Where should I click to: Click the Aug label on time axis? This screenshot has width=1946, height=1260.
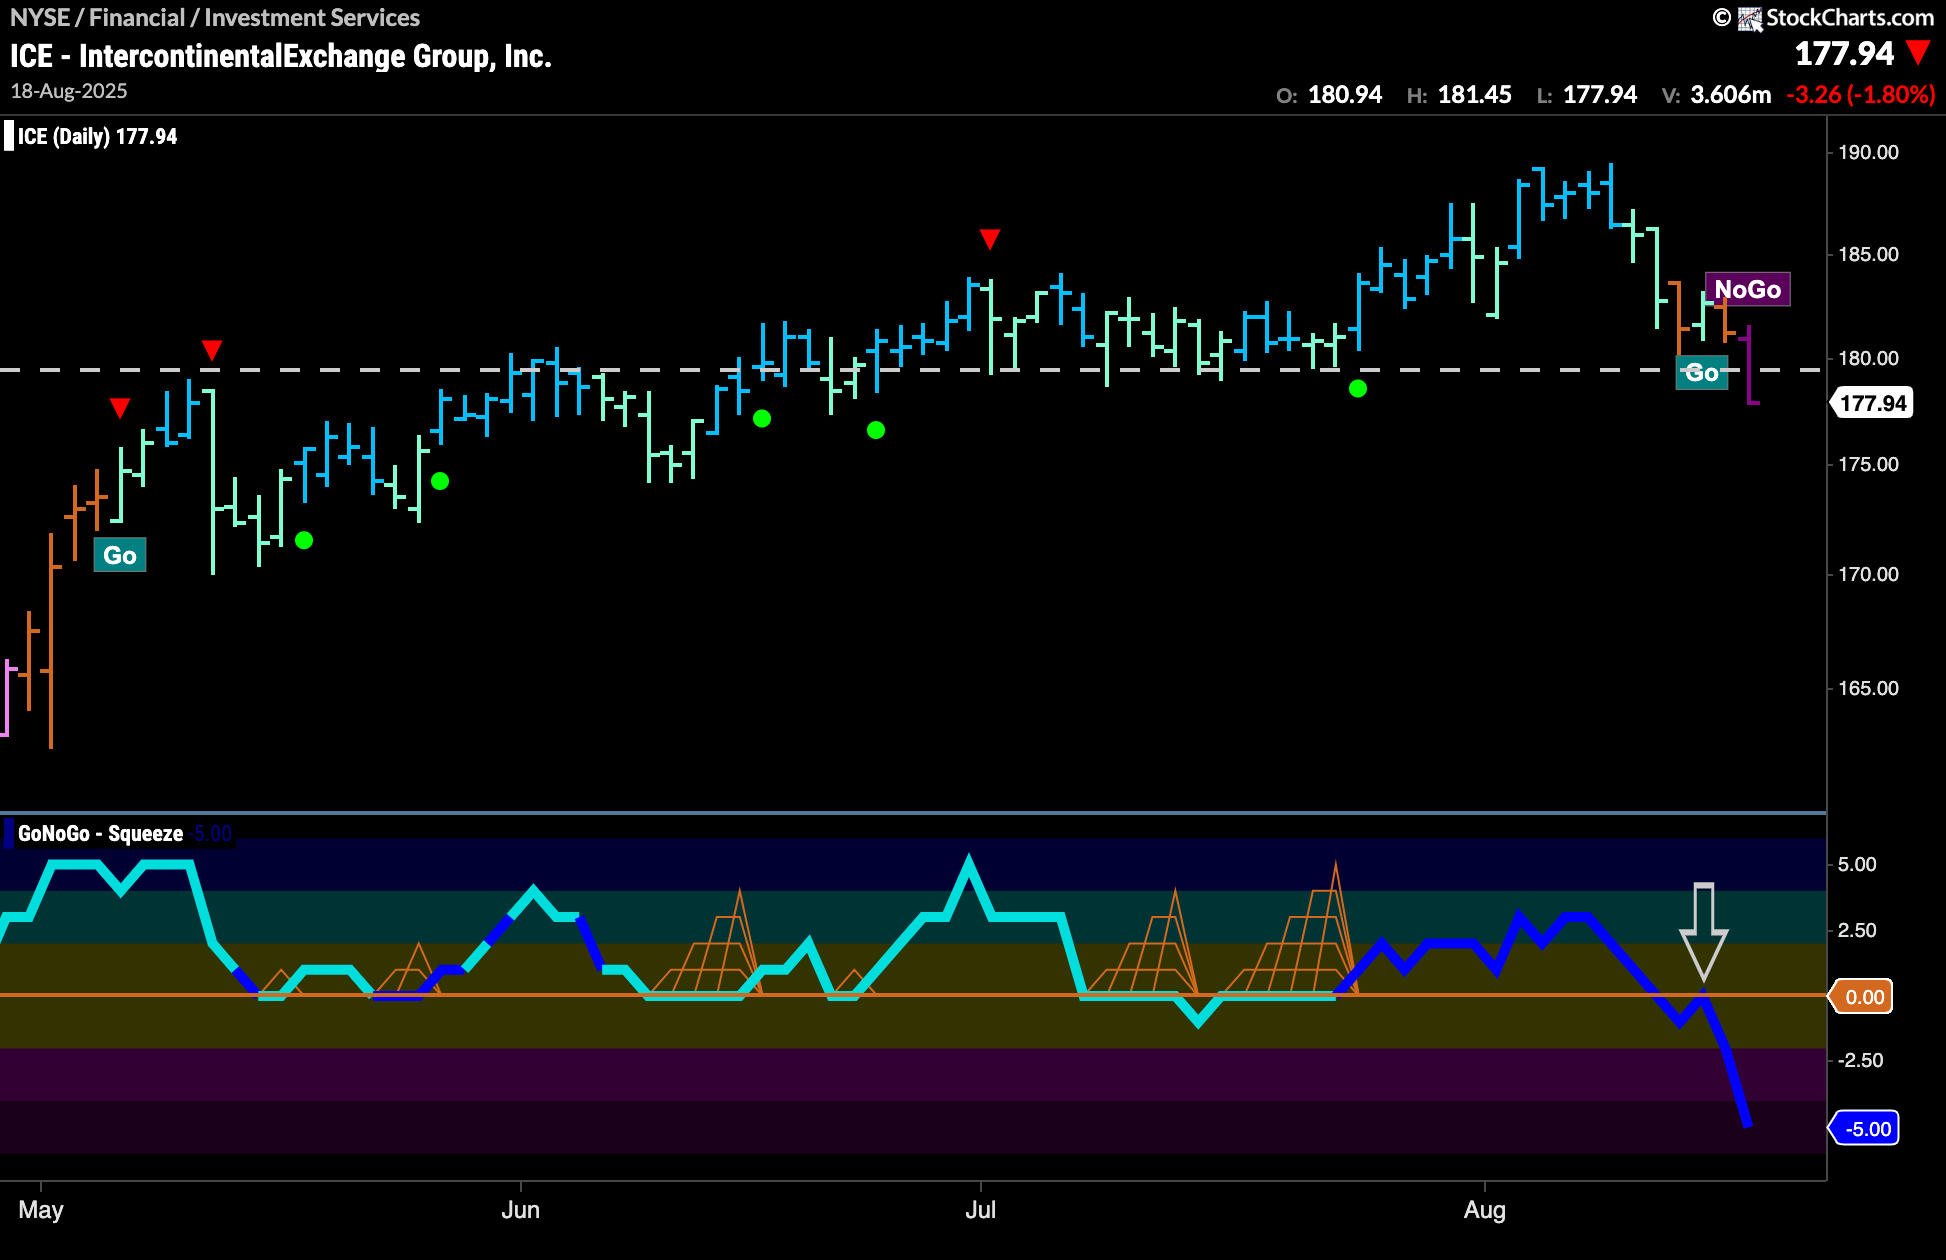[x=1484, y=1210]
